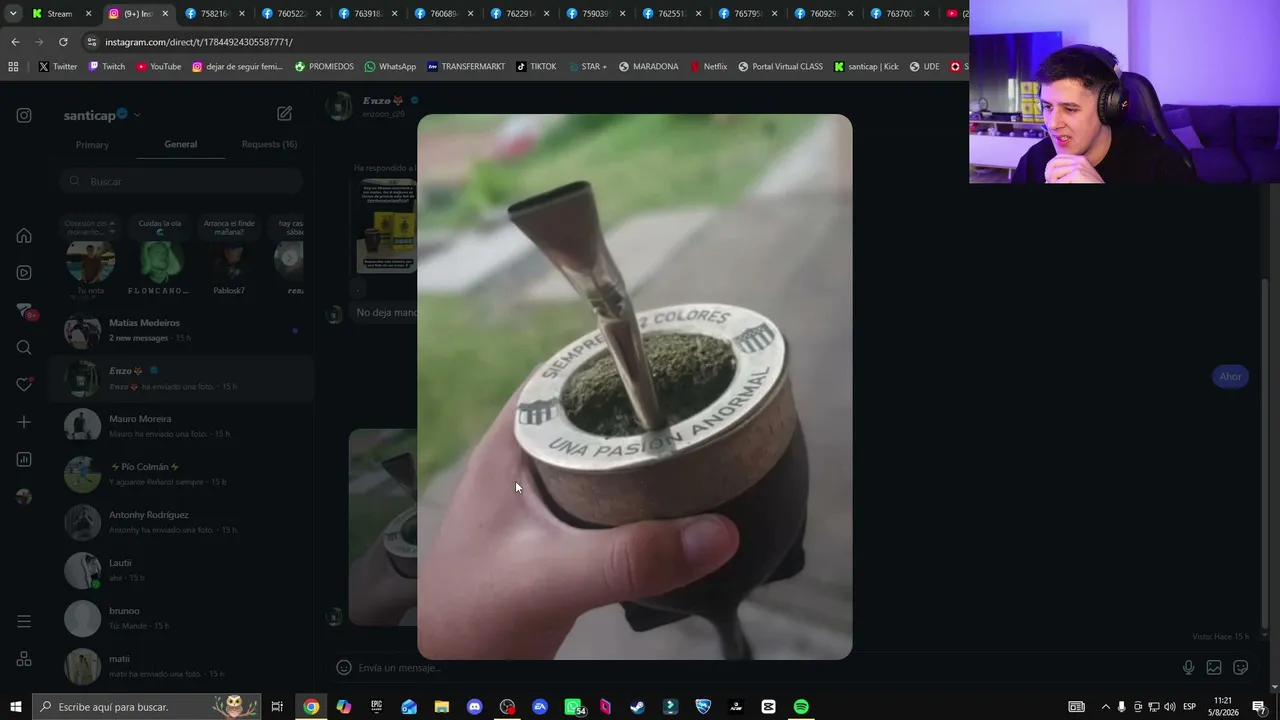Screen dimensions: 1280x720
Task: Open the Instagram logo home link
Action: point(24,115)
